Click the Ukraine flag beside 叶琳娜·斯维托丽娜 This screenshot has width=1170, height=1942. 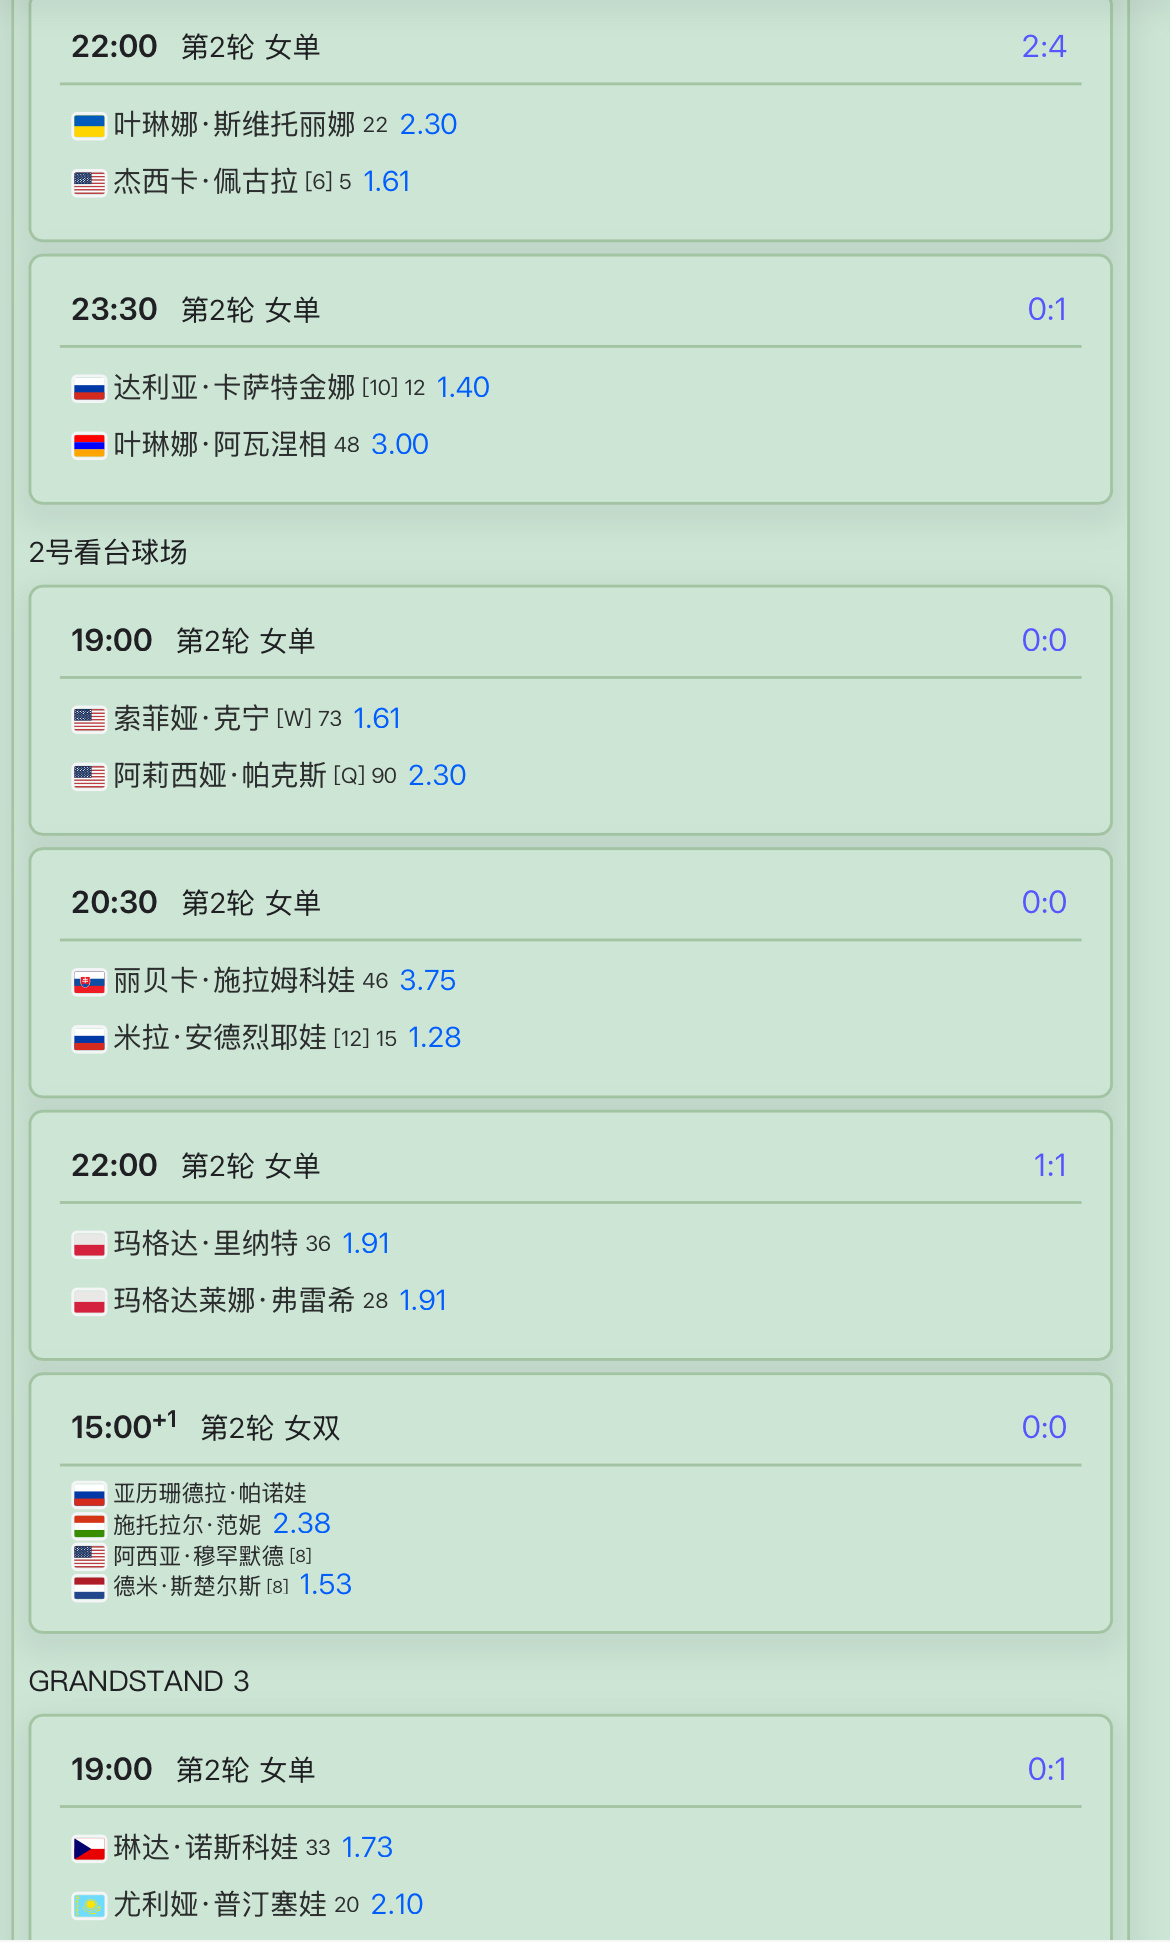(89, 126)
